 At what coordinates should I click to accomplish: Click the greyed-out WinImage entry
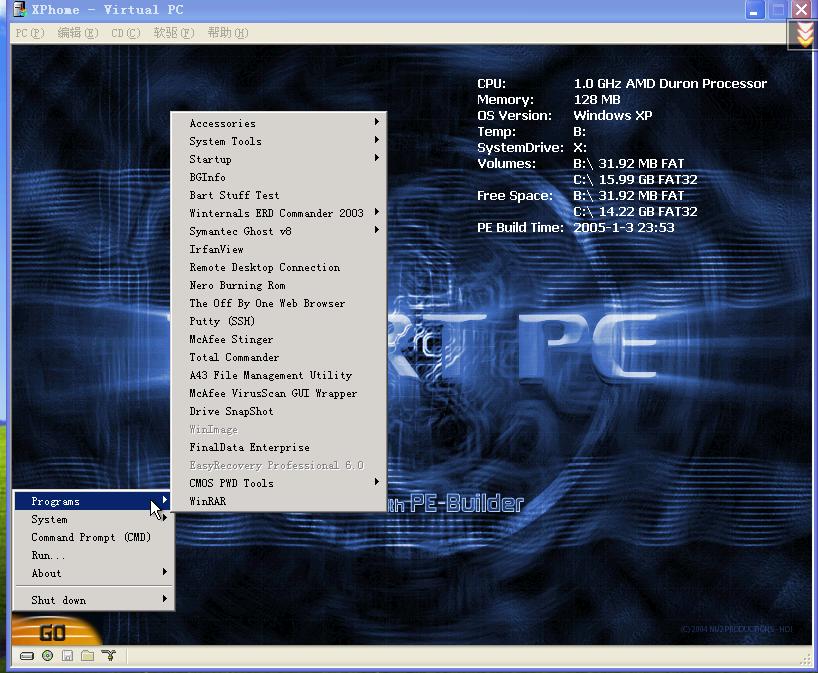point(279,429)
